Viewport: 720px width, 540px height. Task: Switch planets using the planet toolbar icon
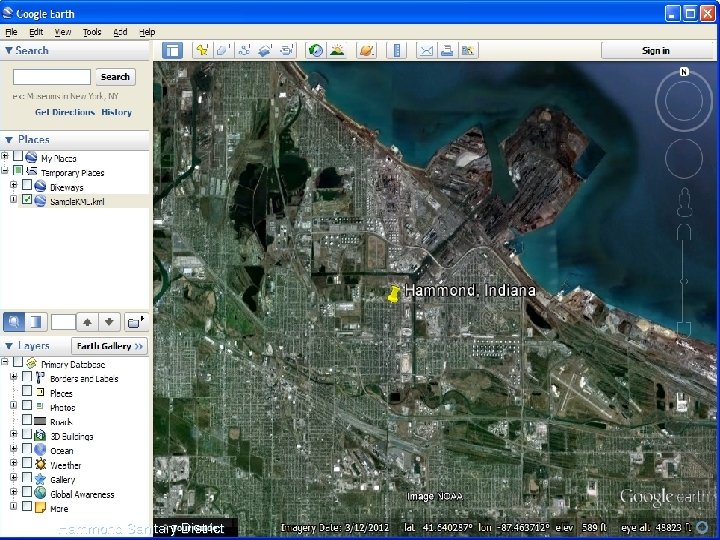pos(366,50)
